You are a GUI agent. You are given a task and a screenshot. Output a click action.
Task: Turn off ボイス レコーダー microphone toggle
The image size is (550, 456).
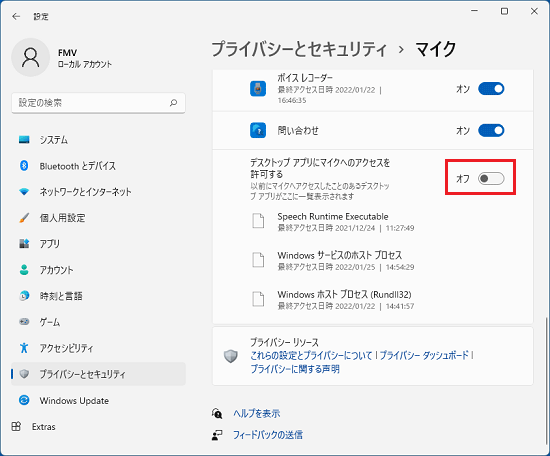pos(491,89)
